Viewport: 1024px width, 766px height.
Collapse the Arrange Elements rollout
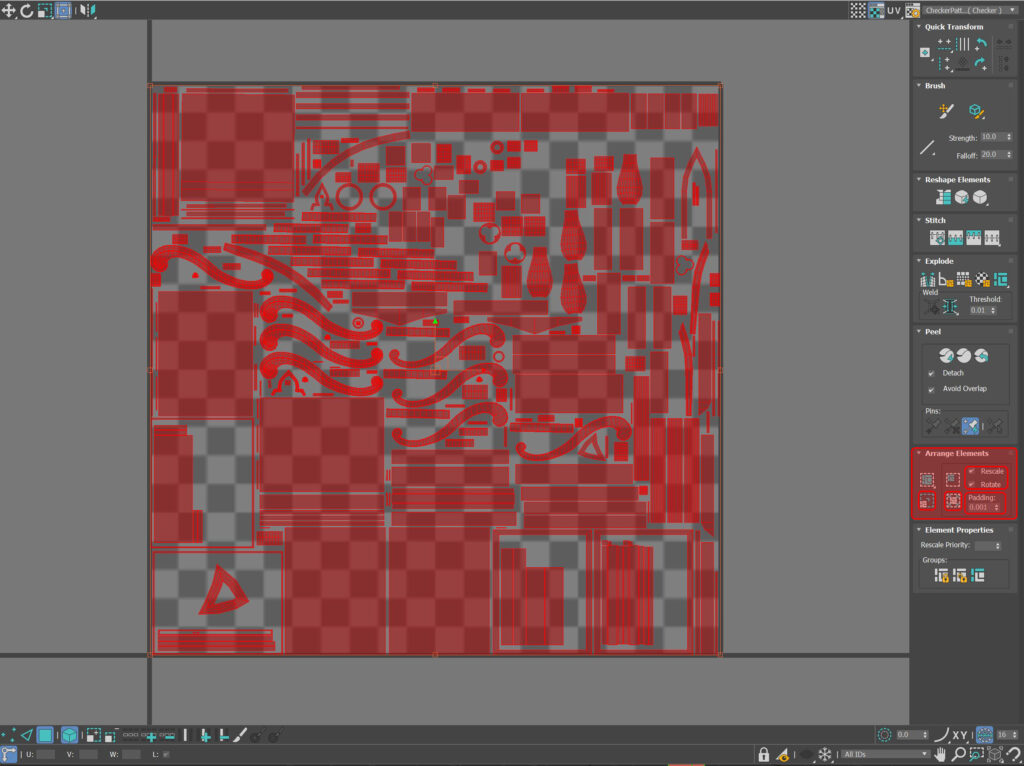[919, 453]
